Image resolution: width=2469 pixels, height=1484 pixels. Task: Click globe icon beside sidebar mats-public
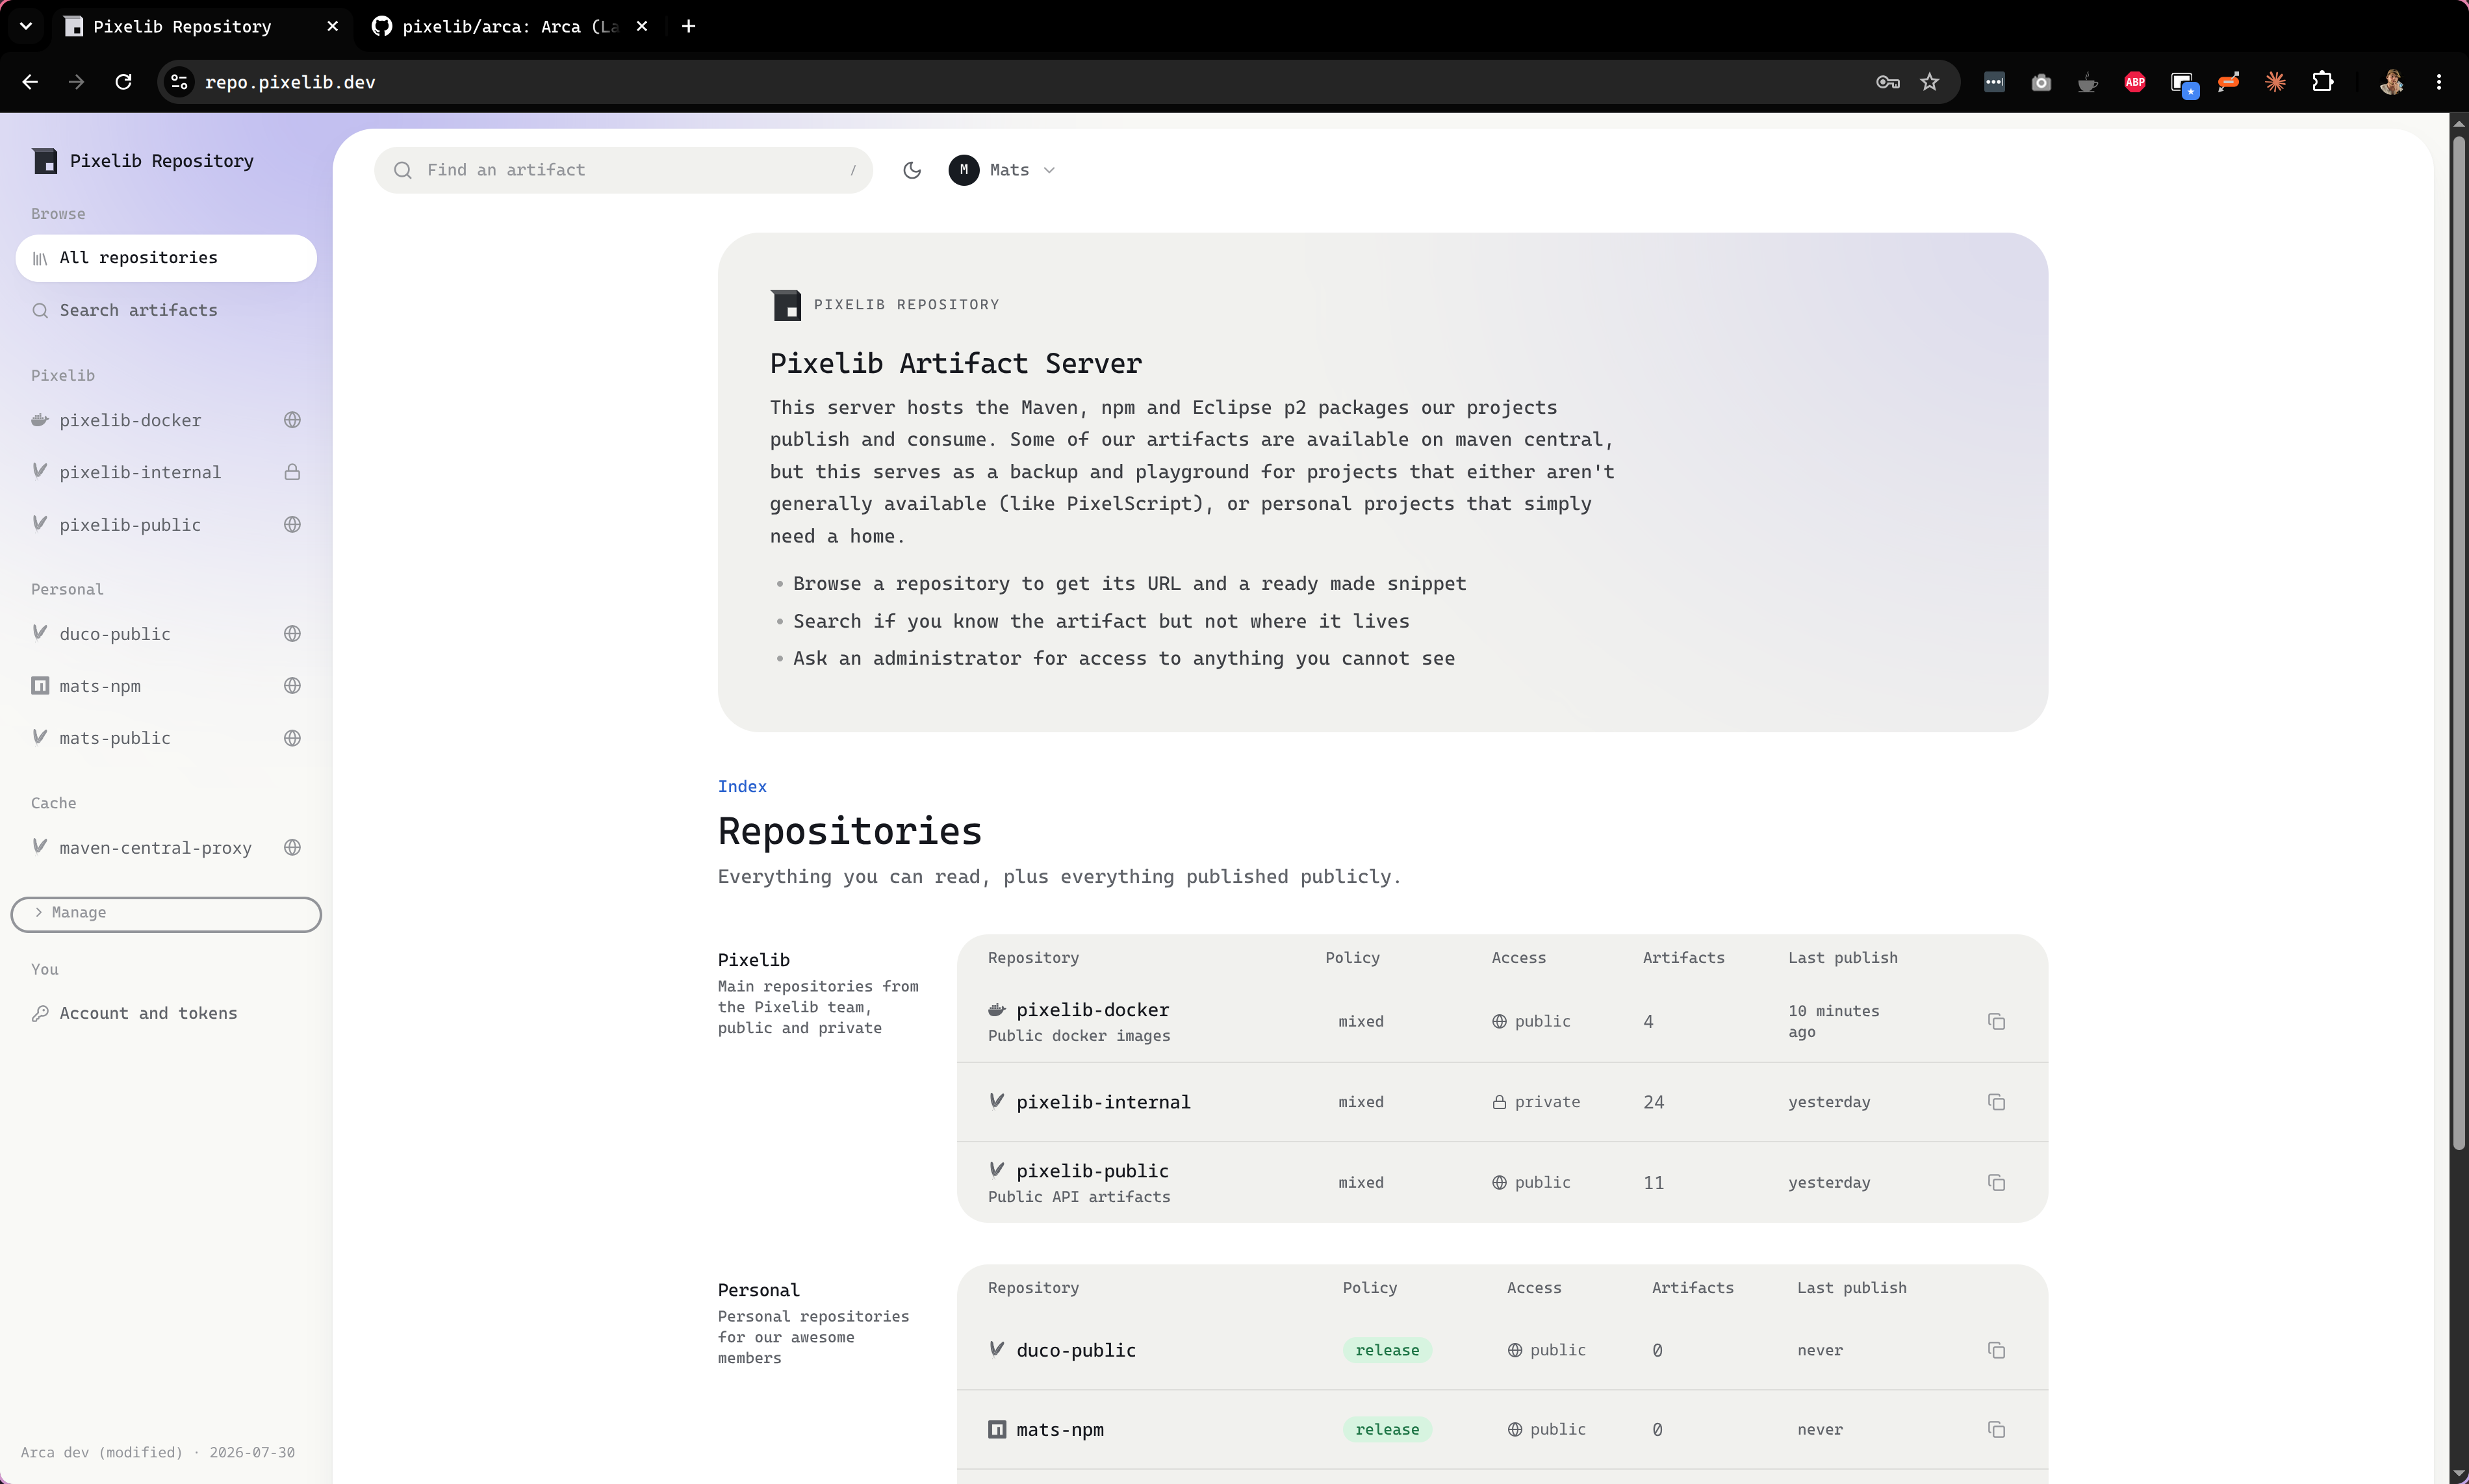[x=292, y=738]
